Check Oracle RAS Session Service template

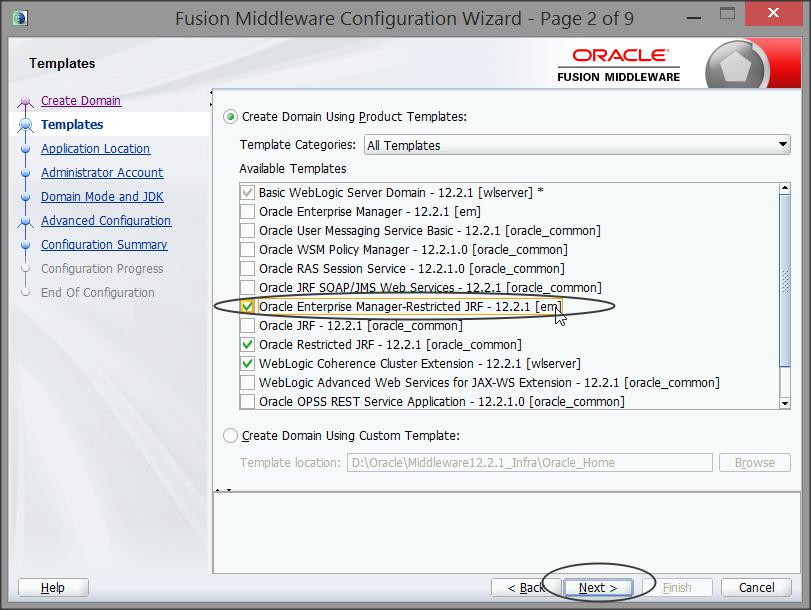(248, 269)
